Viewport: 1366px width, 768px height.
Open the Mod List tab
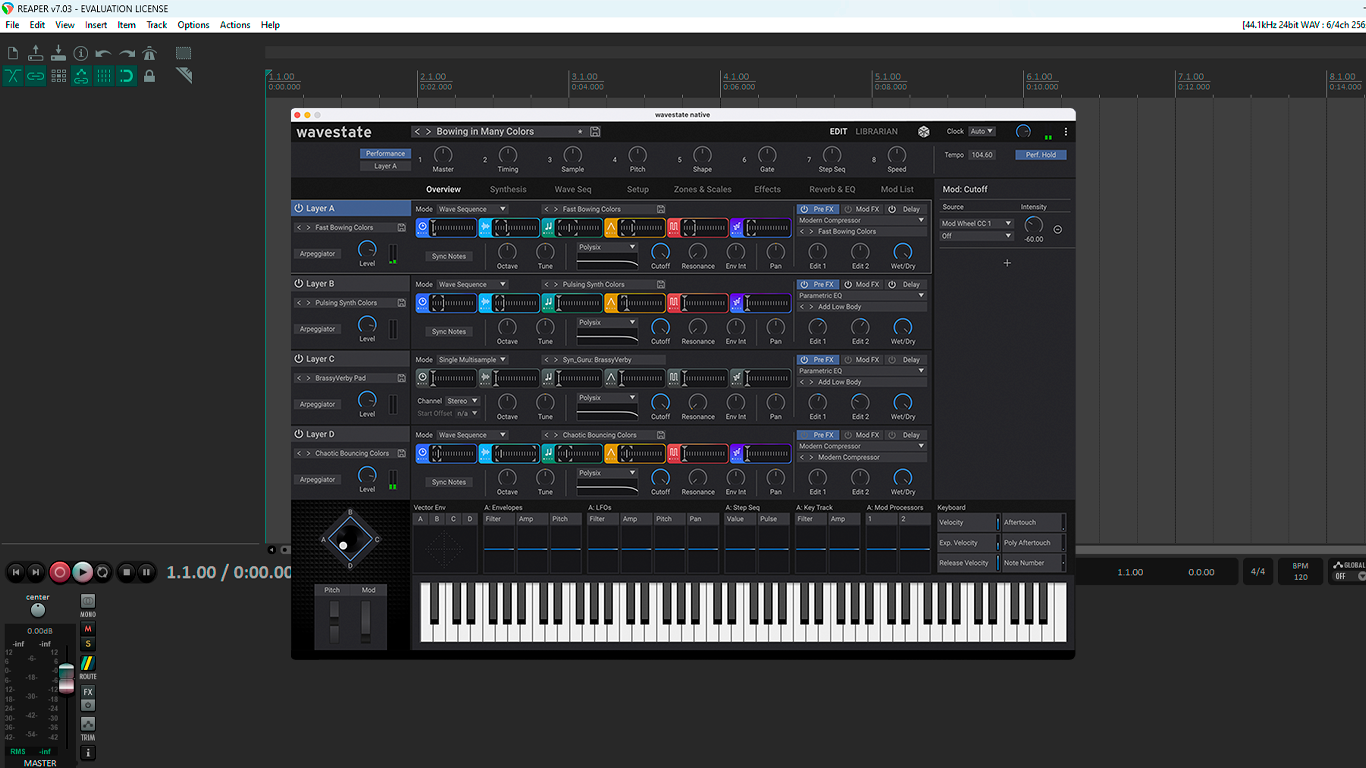[x=897, y=189]
